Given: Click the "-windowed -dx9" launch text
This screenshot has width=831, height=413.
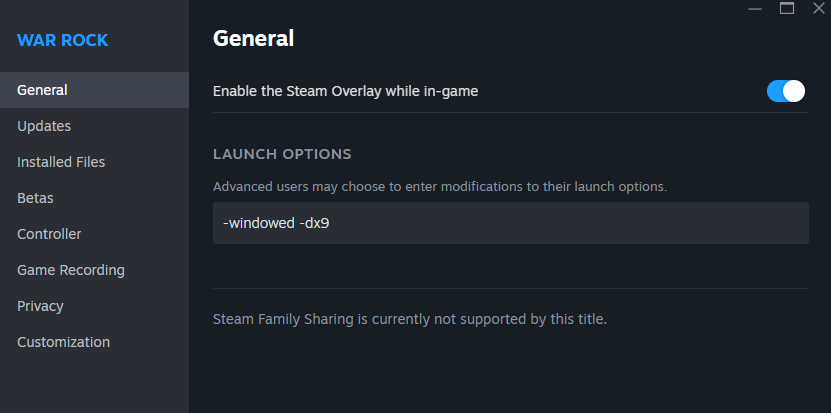Looking at the screenshot, I should 276,223.
